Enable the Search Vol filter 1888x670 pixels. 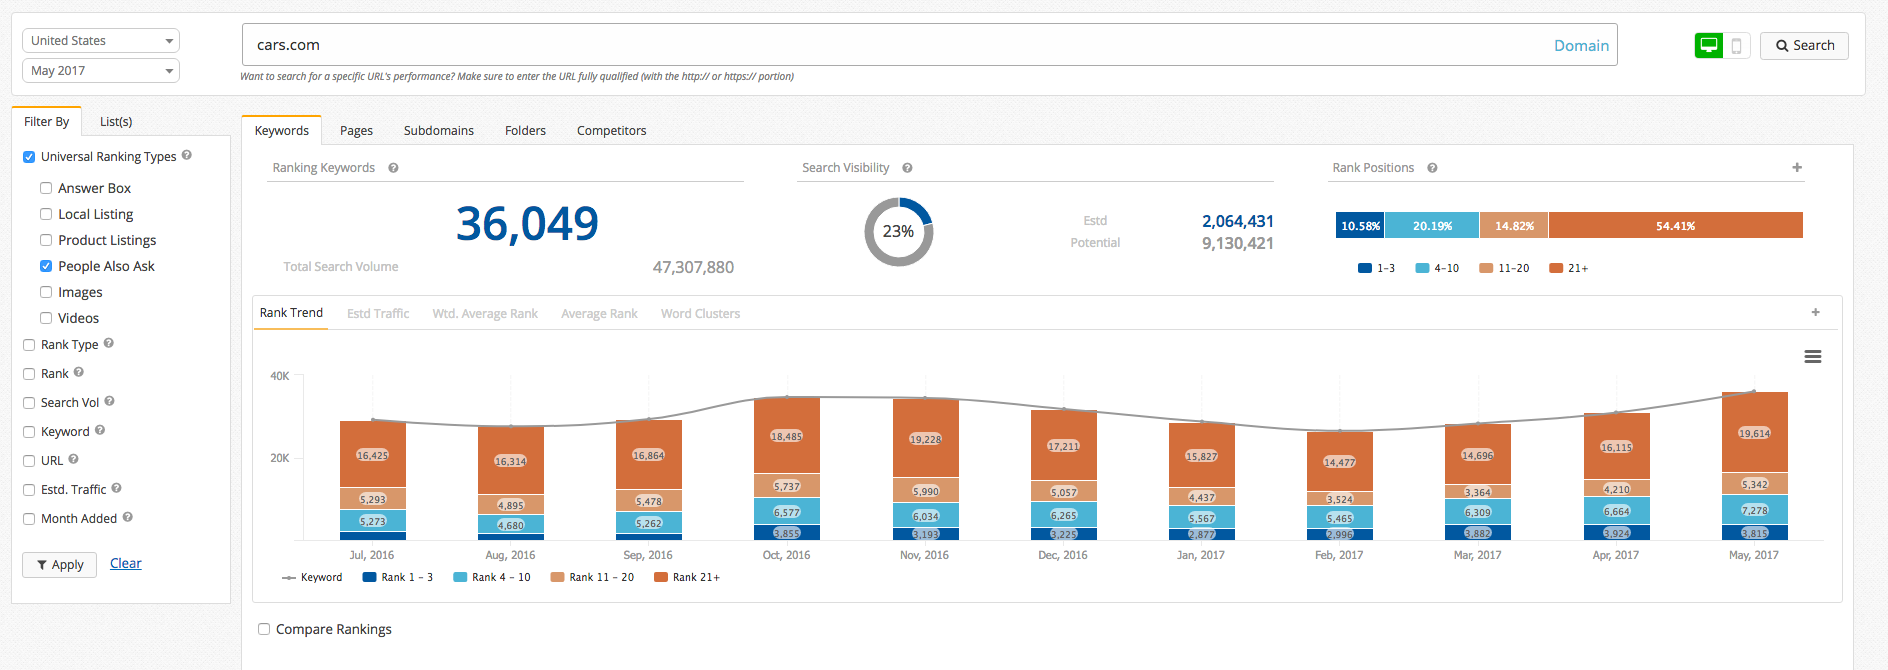click(x=29, y=403)
